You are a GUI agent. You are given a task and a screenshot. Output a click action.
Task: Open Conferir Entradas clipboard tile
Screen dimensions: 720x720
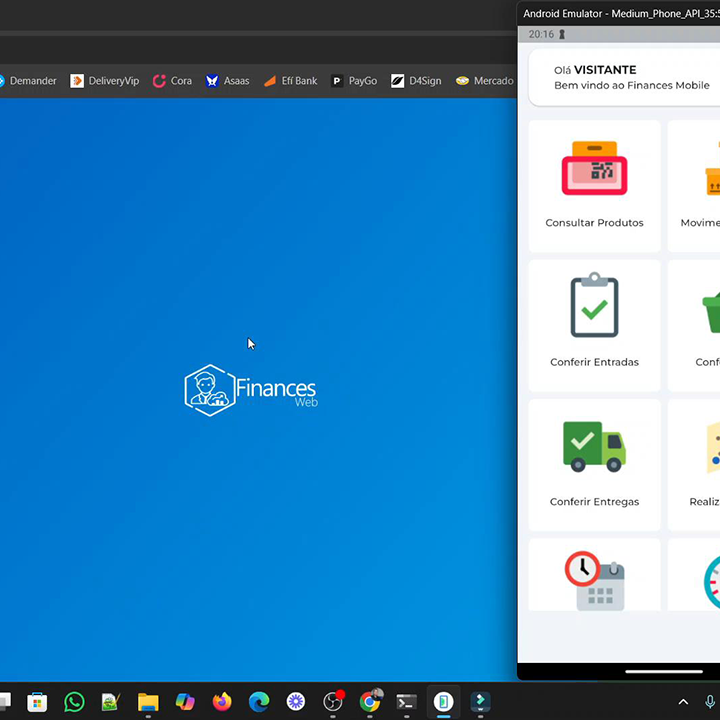pyautogui.click(x=594, y=326)
